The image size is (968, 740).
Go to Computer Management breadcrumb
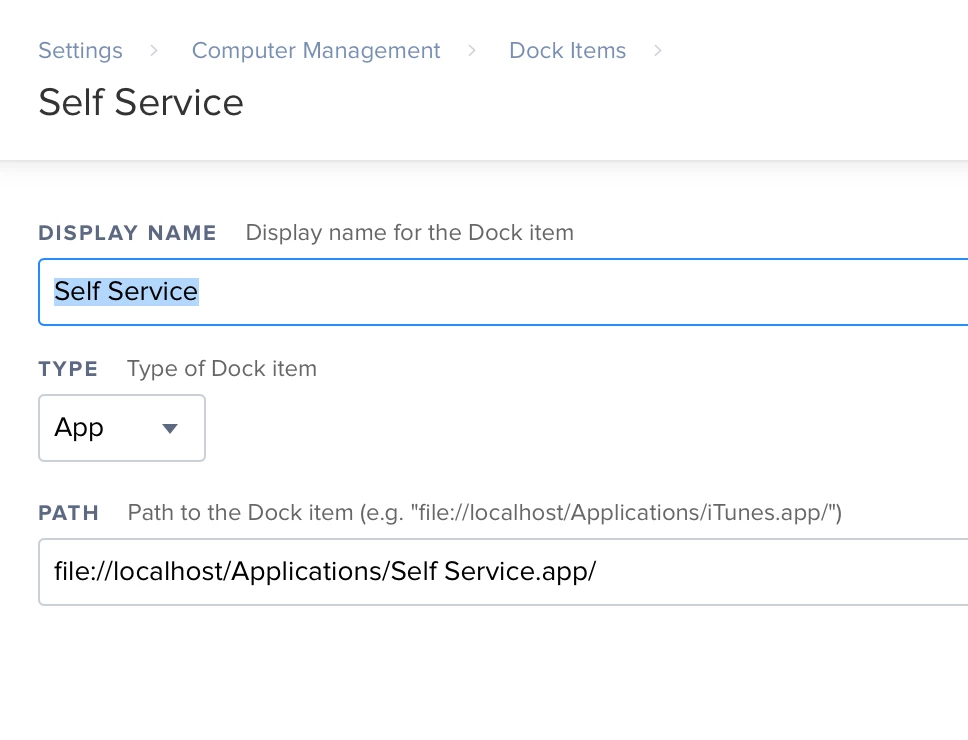(x=315, y=51)
